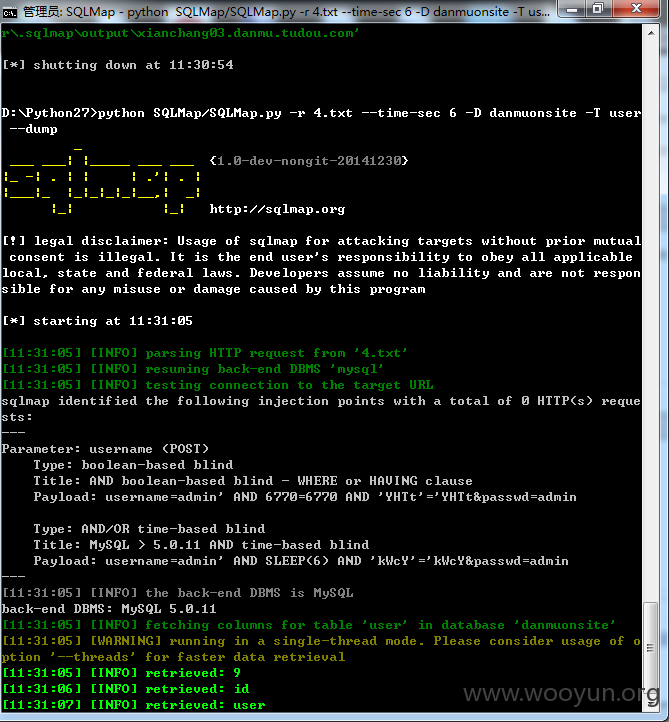Minimize the SQLMap console window
This screenshot has height=722, width=669.
click(571, 9)
